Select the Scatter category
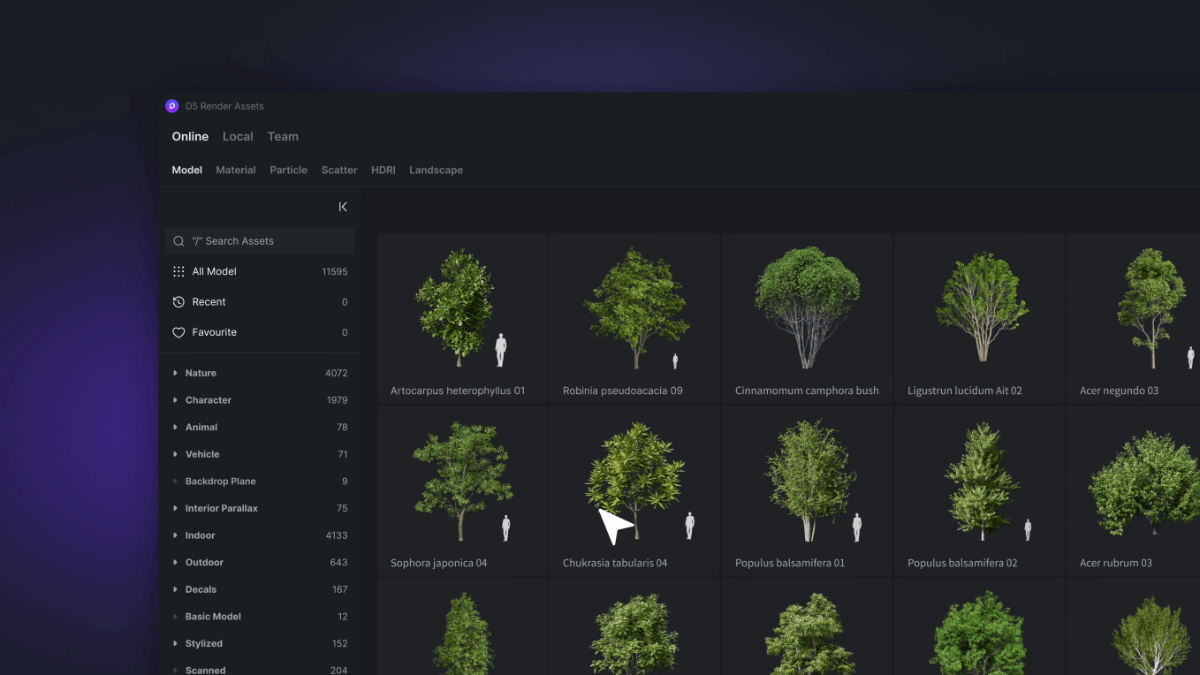This screenshot has width=1200, height=675. [x=338, y=170]
